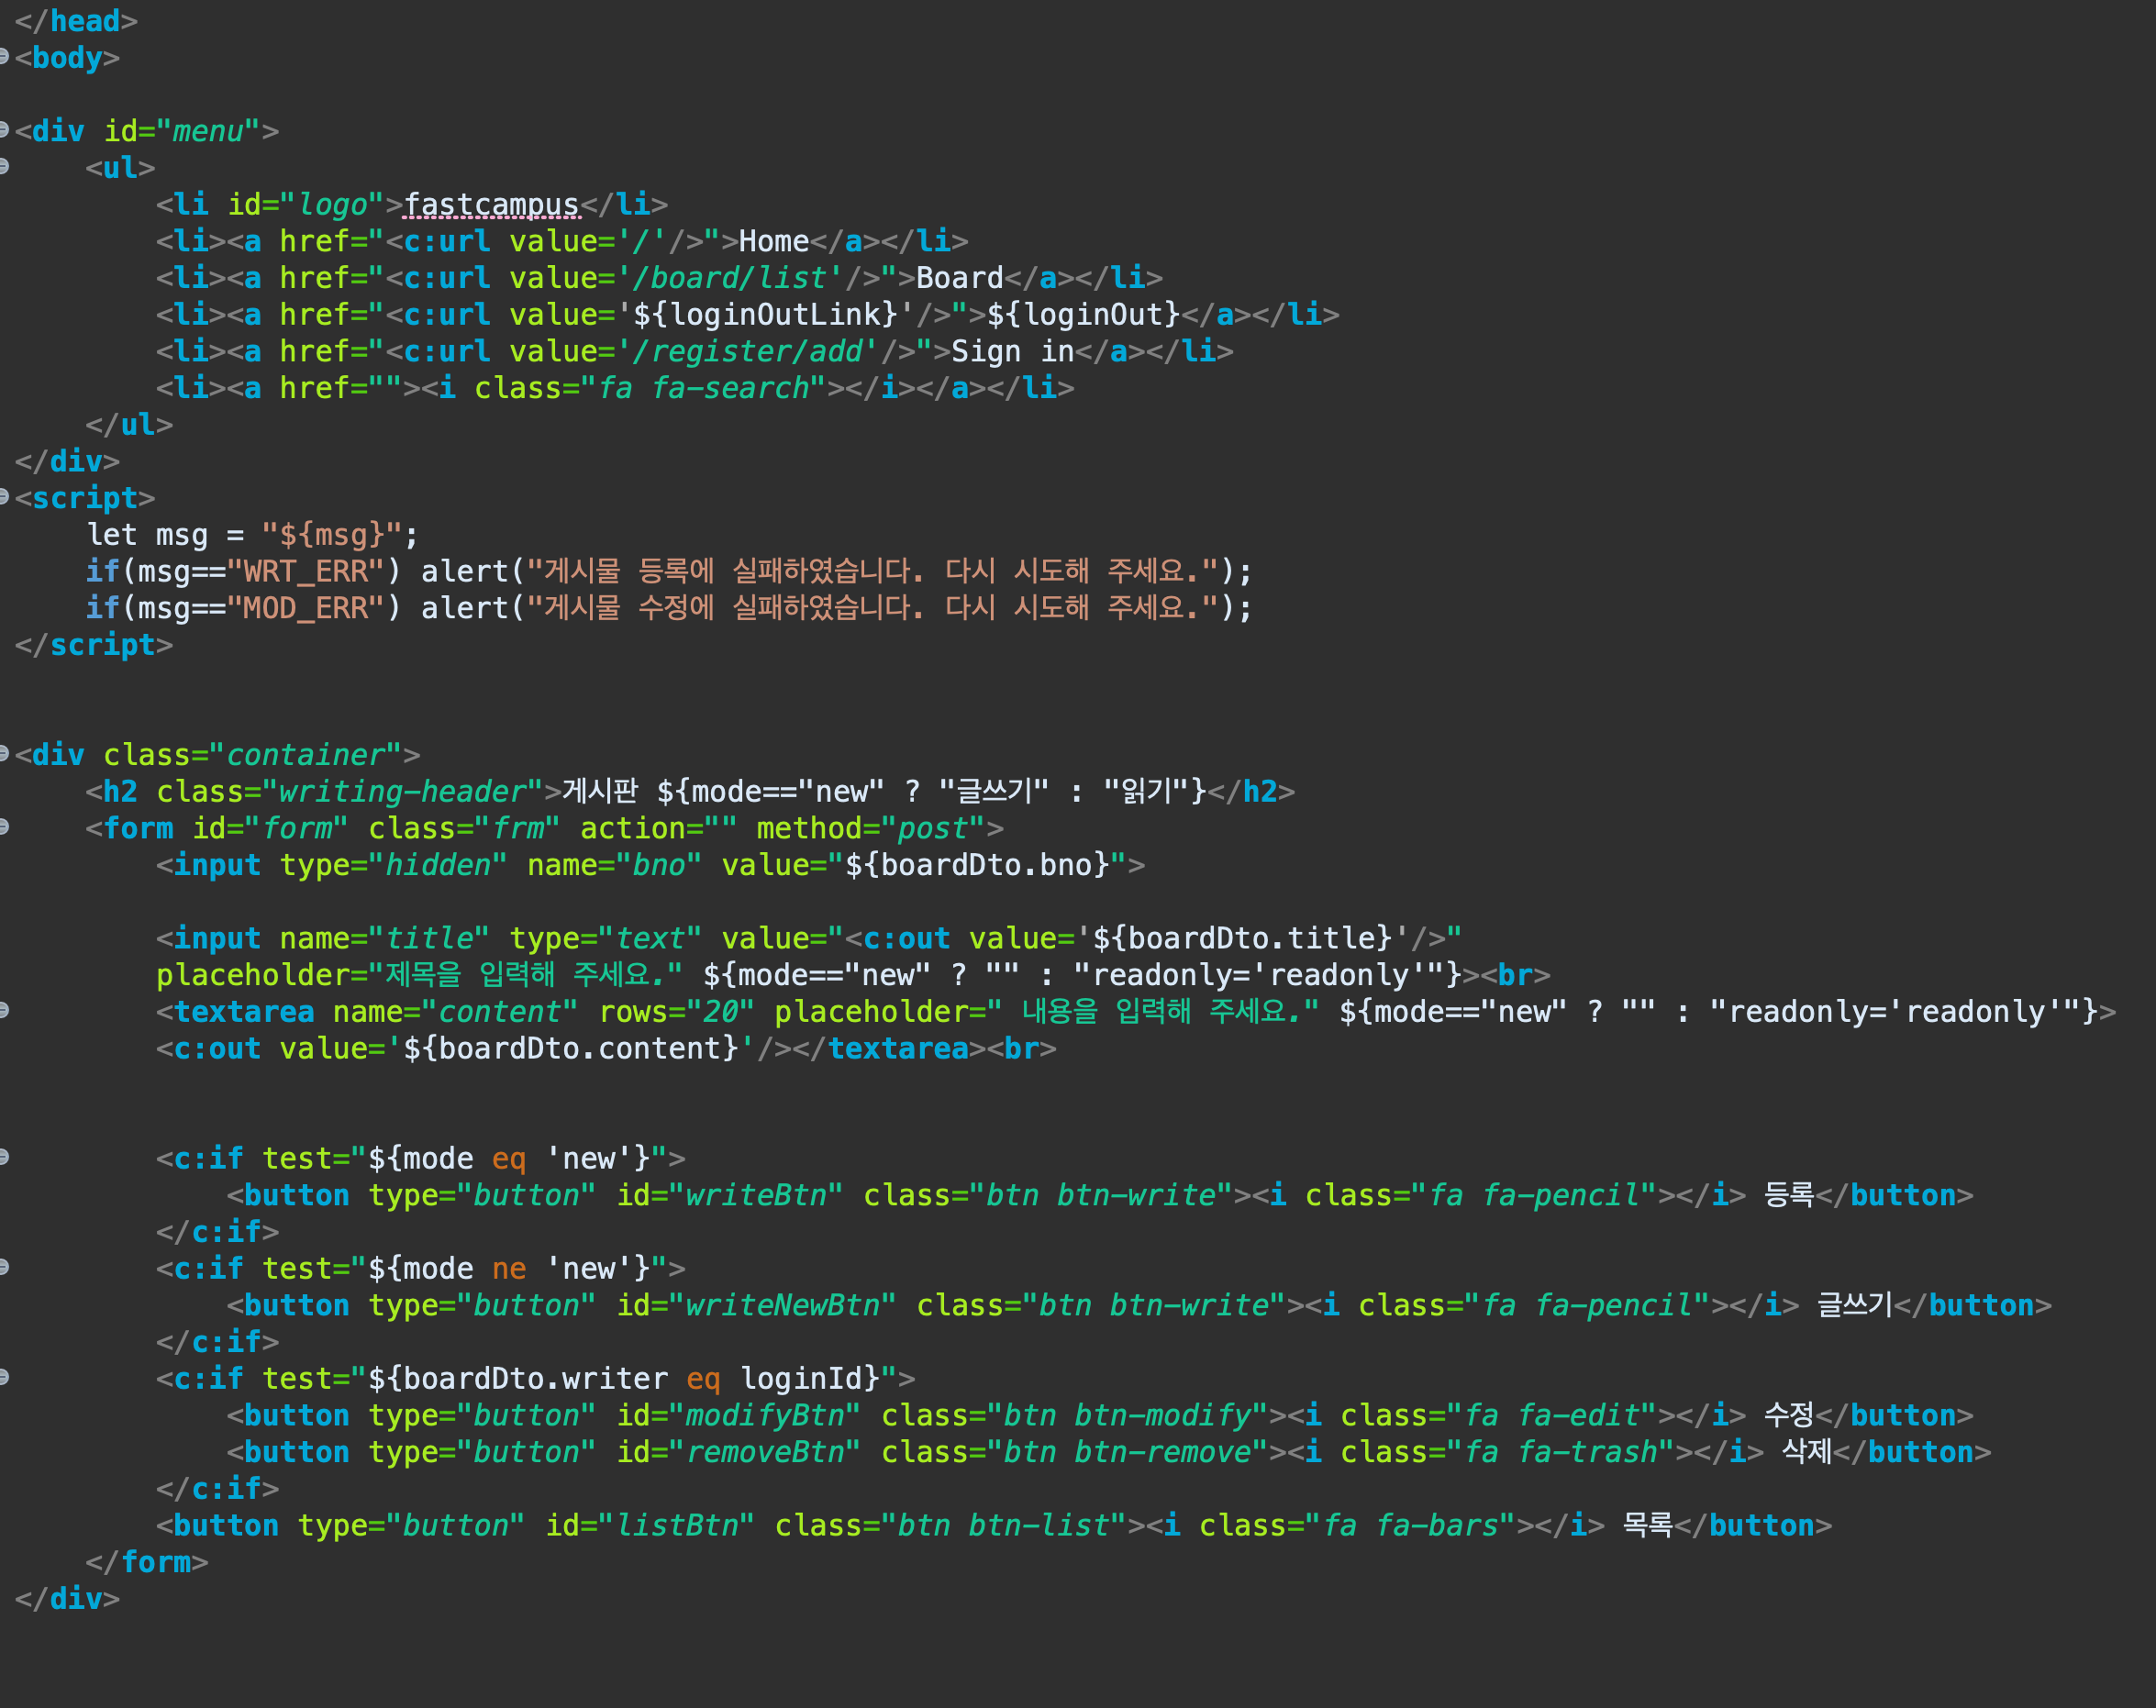Viewport: 2156px width, 1708px height.
Task: Collapse the body tag fold marker
Action: 4,56
